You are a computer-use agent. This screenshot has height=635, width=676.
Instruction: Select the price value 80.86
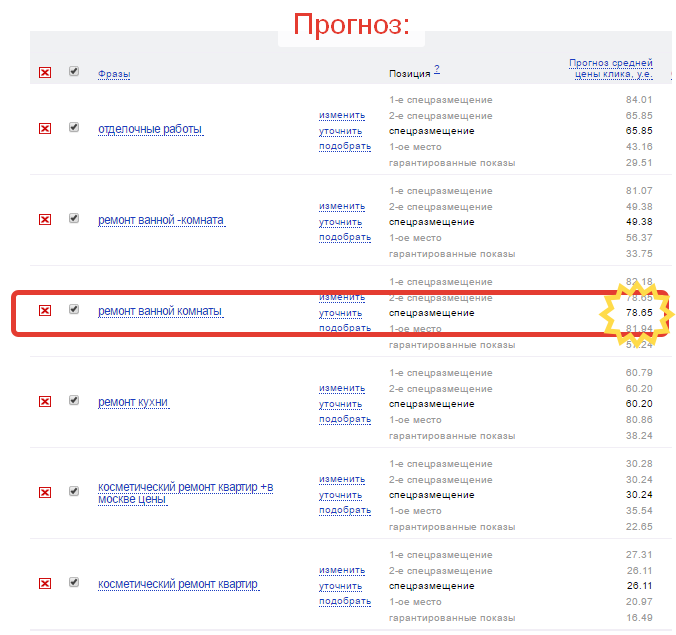[639, 419]
